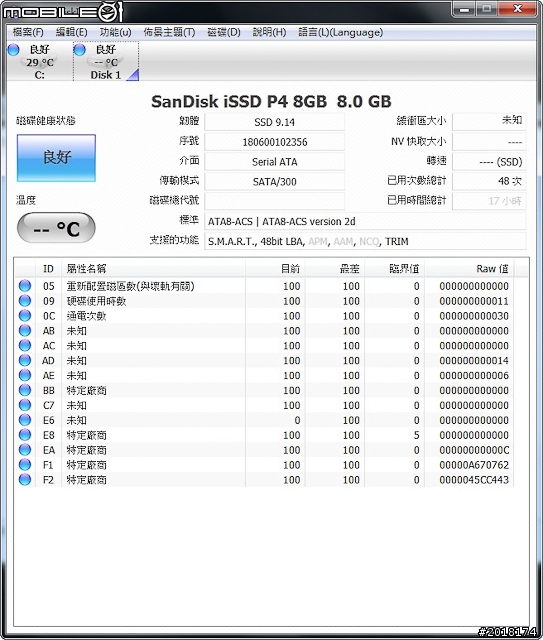The width and height of the screenshot is (543, 640).
Task: Click the power on hours field 17 小時
Action: 489,201
